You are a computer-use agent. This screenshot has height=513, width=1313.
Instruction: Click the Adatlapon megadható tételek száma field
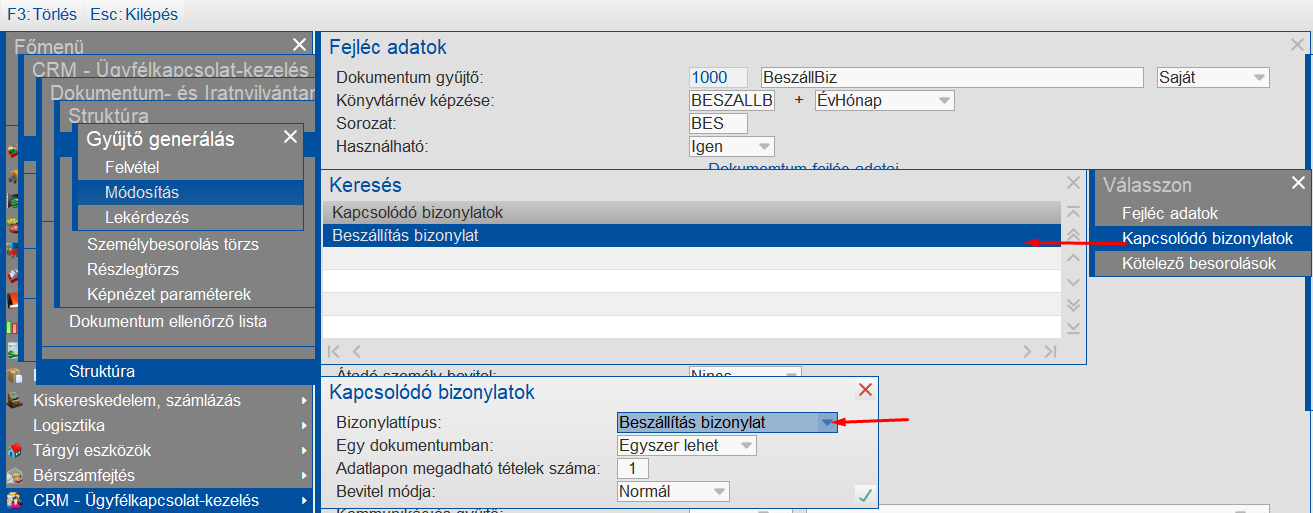[x=633, y=468]
